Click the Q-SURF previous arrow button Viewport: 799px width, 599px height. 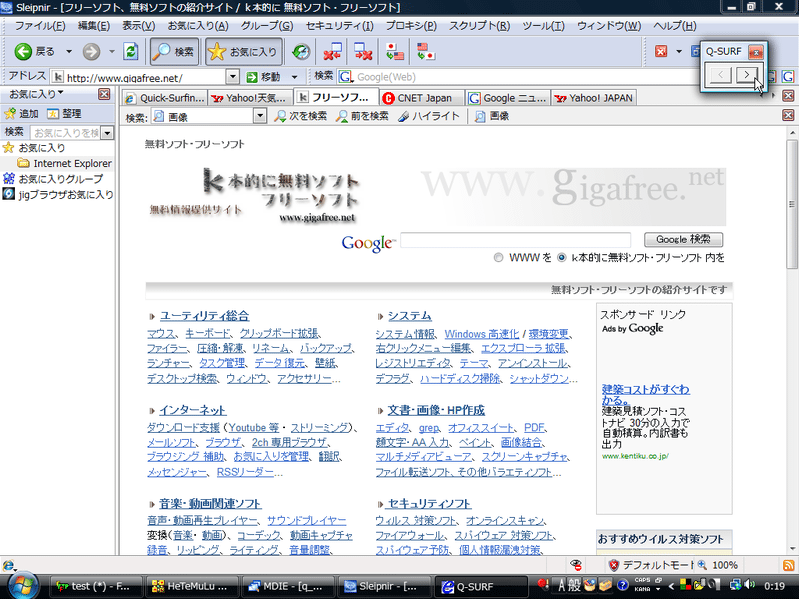(x=720, y=75)
